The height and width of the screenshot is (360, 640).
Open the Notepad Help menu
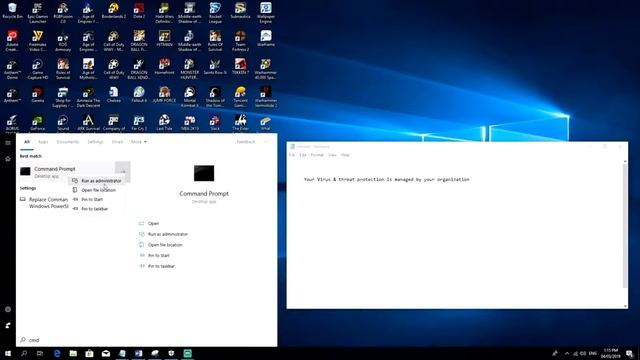345,155
